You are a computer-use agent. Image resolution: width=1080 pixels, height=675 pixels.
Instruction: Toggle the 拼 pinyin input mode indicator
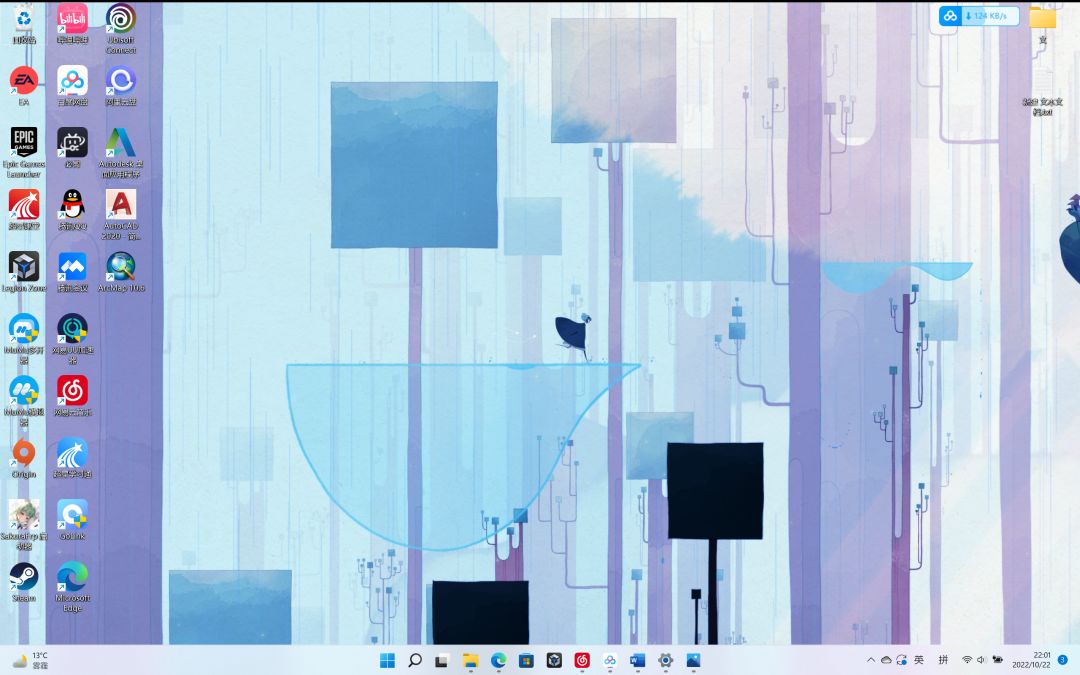[x=944, y=660]
